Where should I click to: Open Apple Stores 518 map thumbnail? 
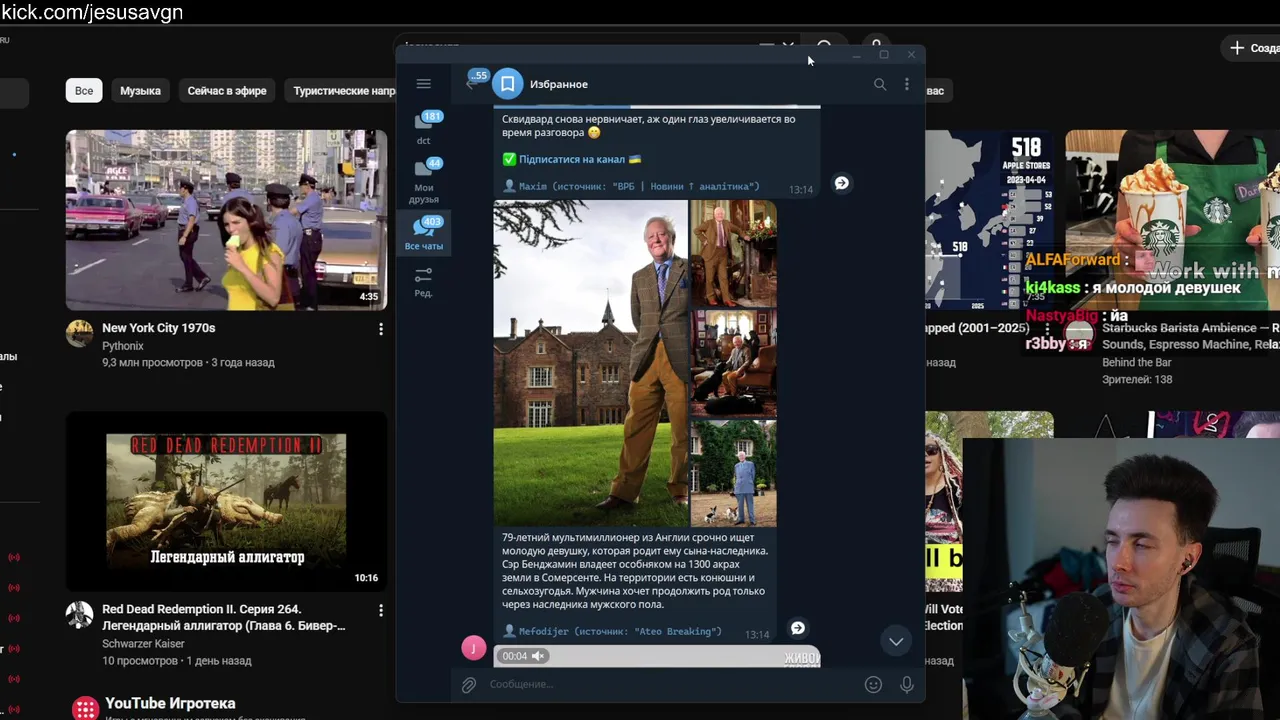(988, 220)
